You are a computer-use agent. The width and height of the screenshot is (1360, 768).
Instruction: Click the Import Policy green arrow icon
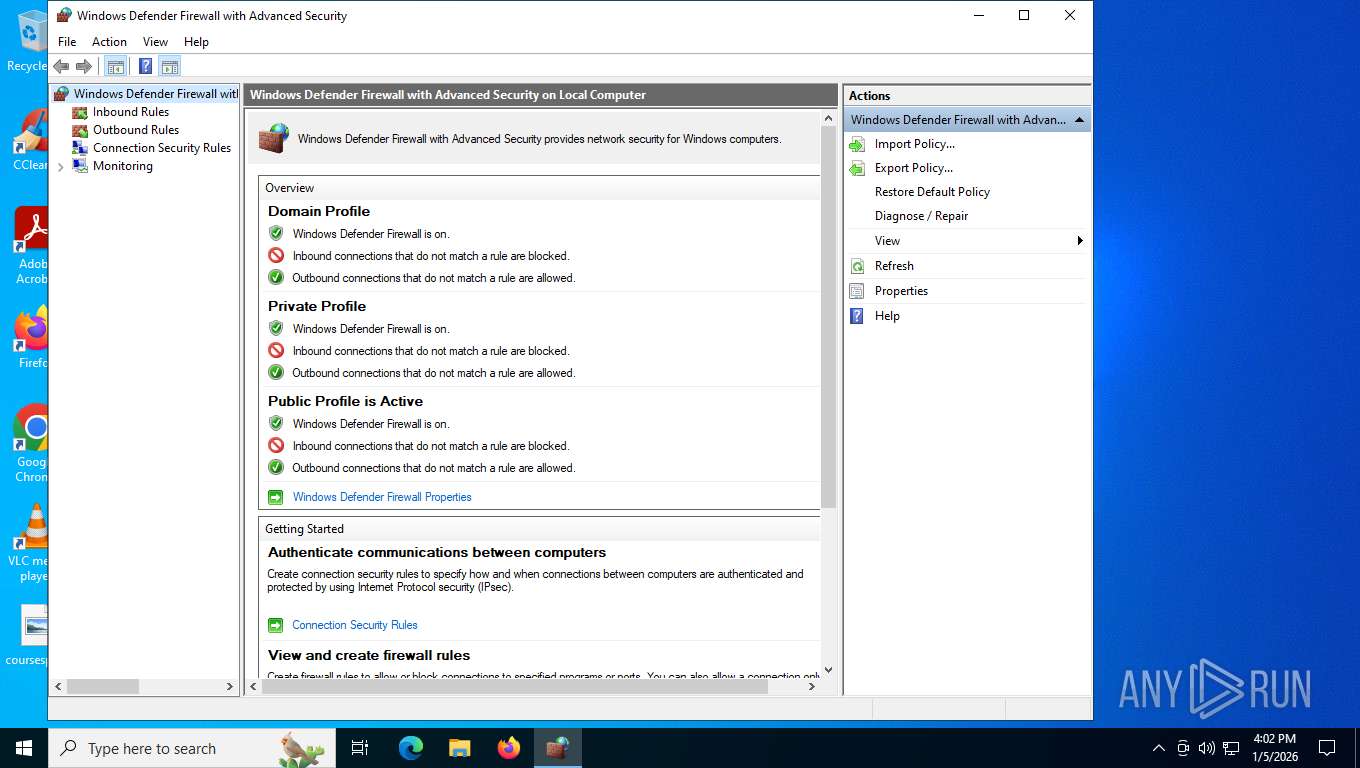857,144
